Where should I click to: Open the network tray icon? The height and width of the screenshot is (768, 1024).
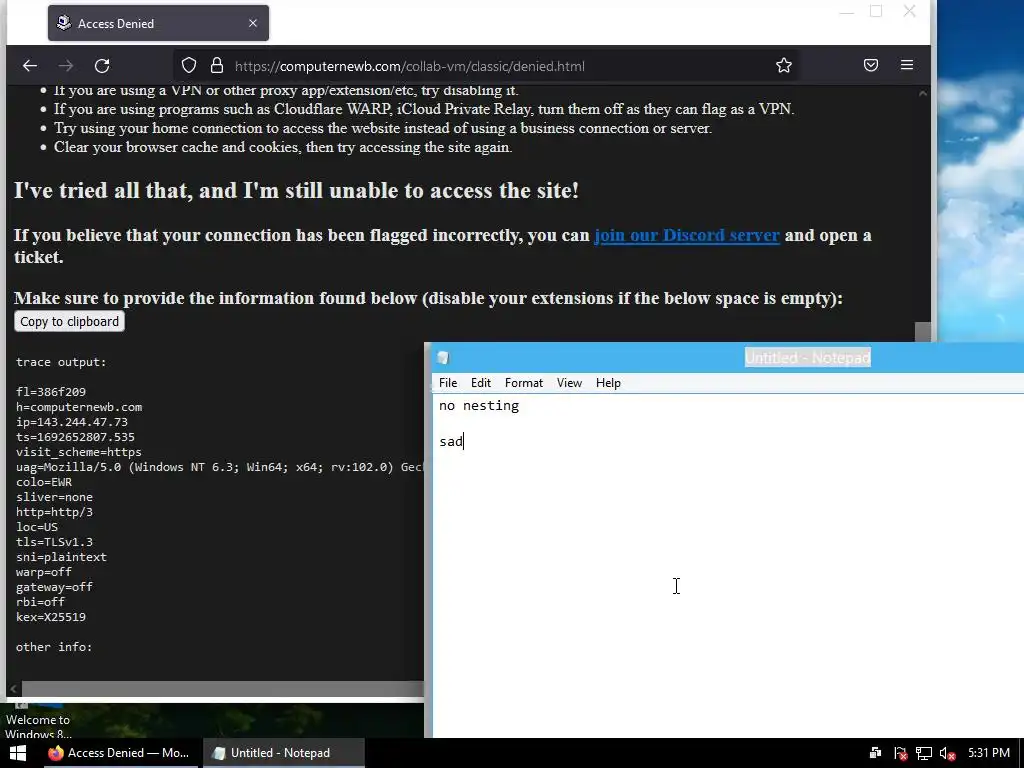[923, 753]
